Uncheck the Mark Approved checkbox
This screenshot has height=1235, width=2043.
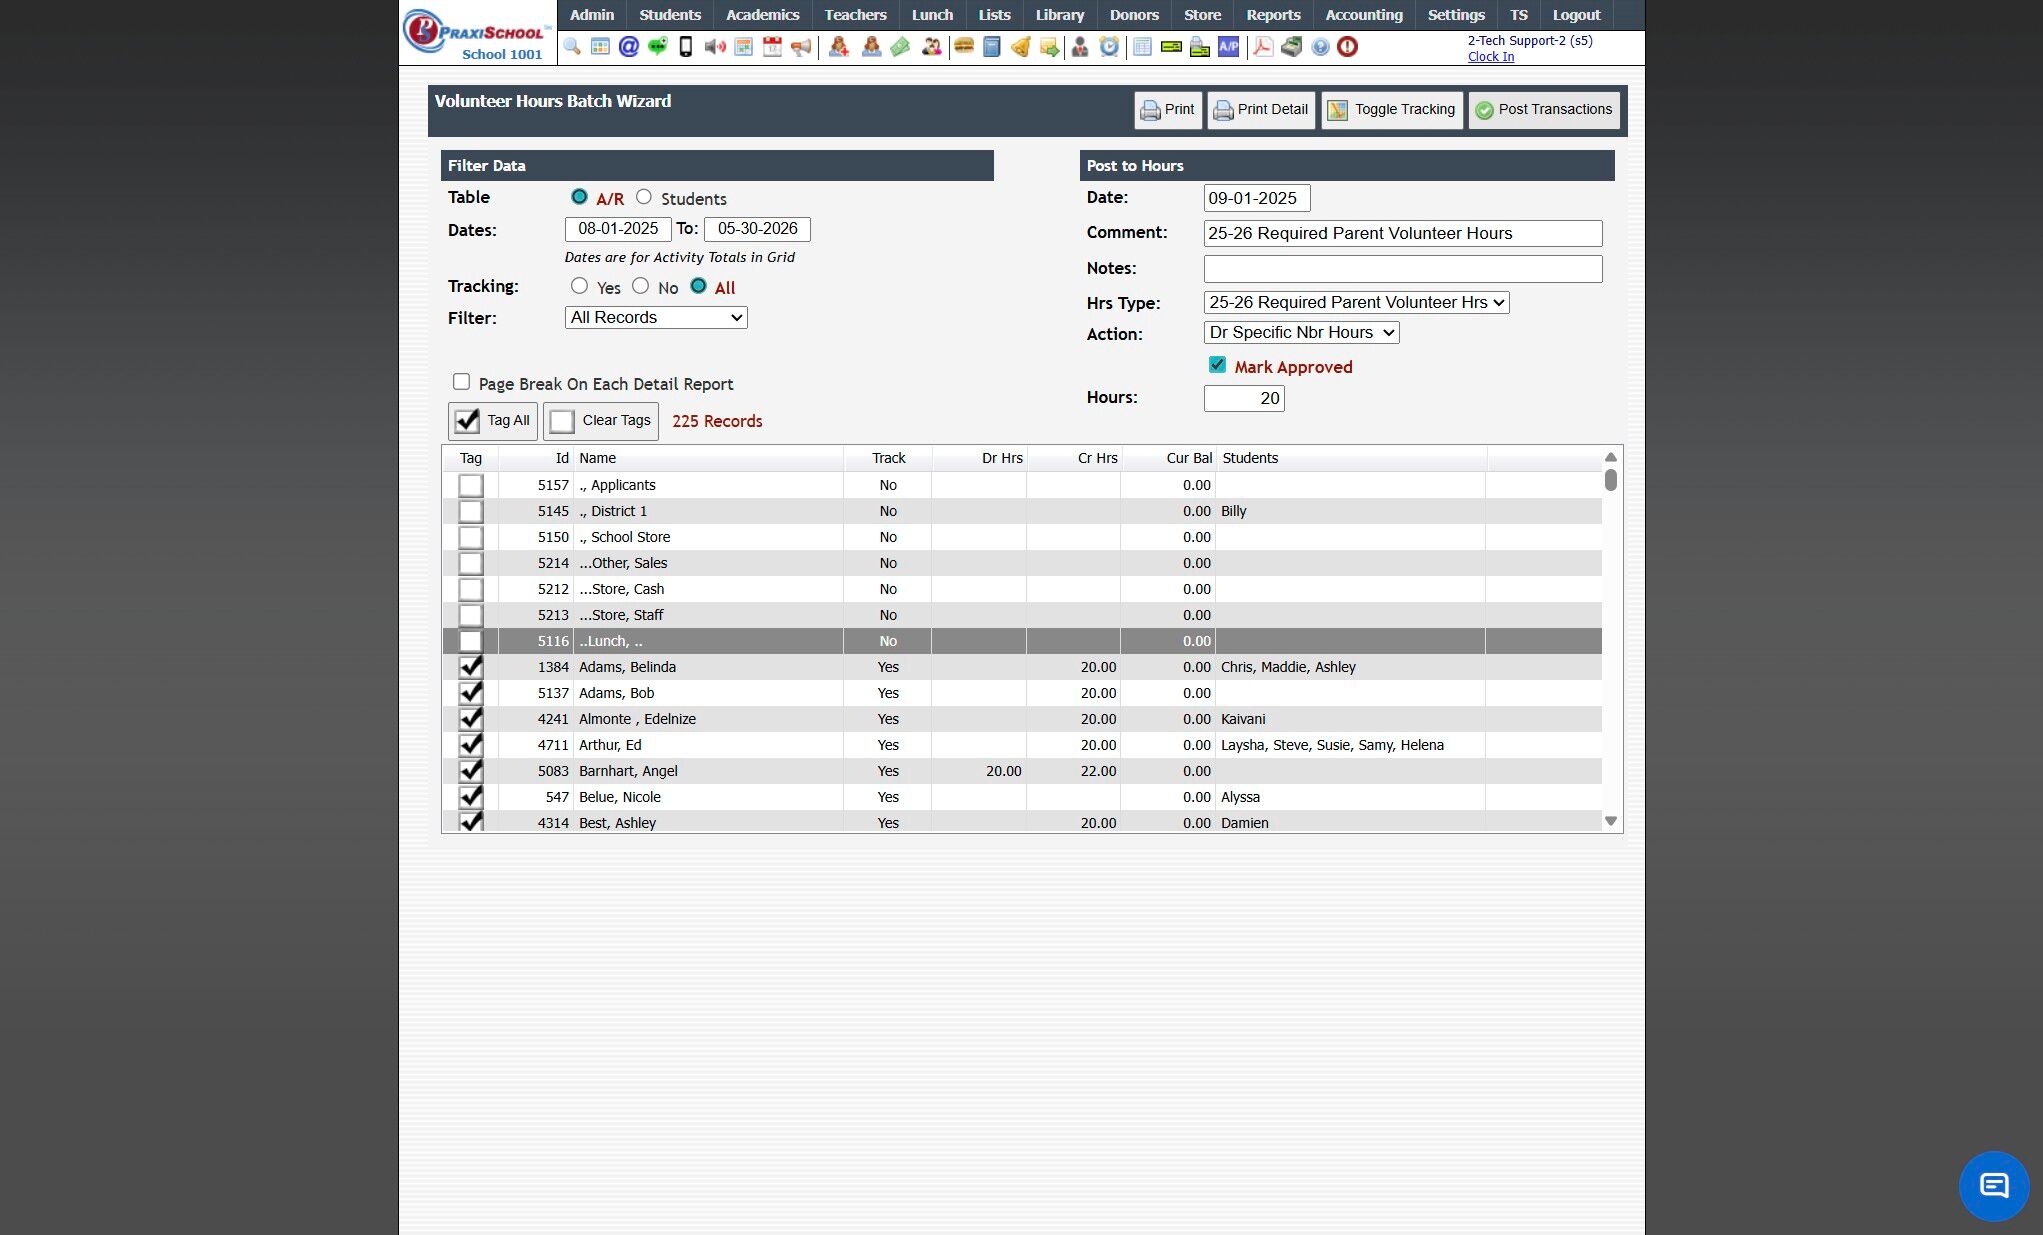click(x=1217, y=365)
